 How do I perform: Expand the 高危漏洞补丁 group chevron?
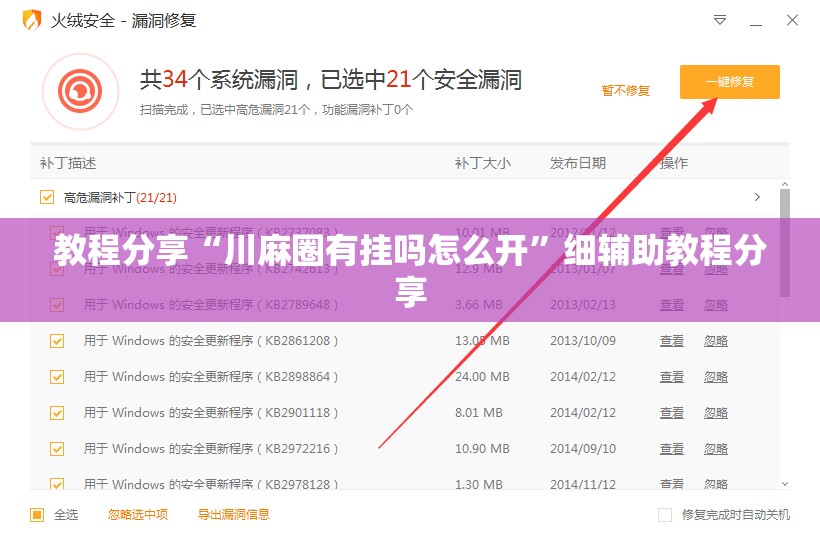(x=757, y=197)
